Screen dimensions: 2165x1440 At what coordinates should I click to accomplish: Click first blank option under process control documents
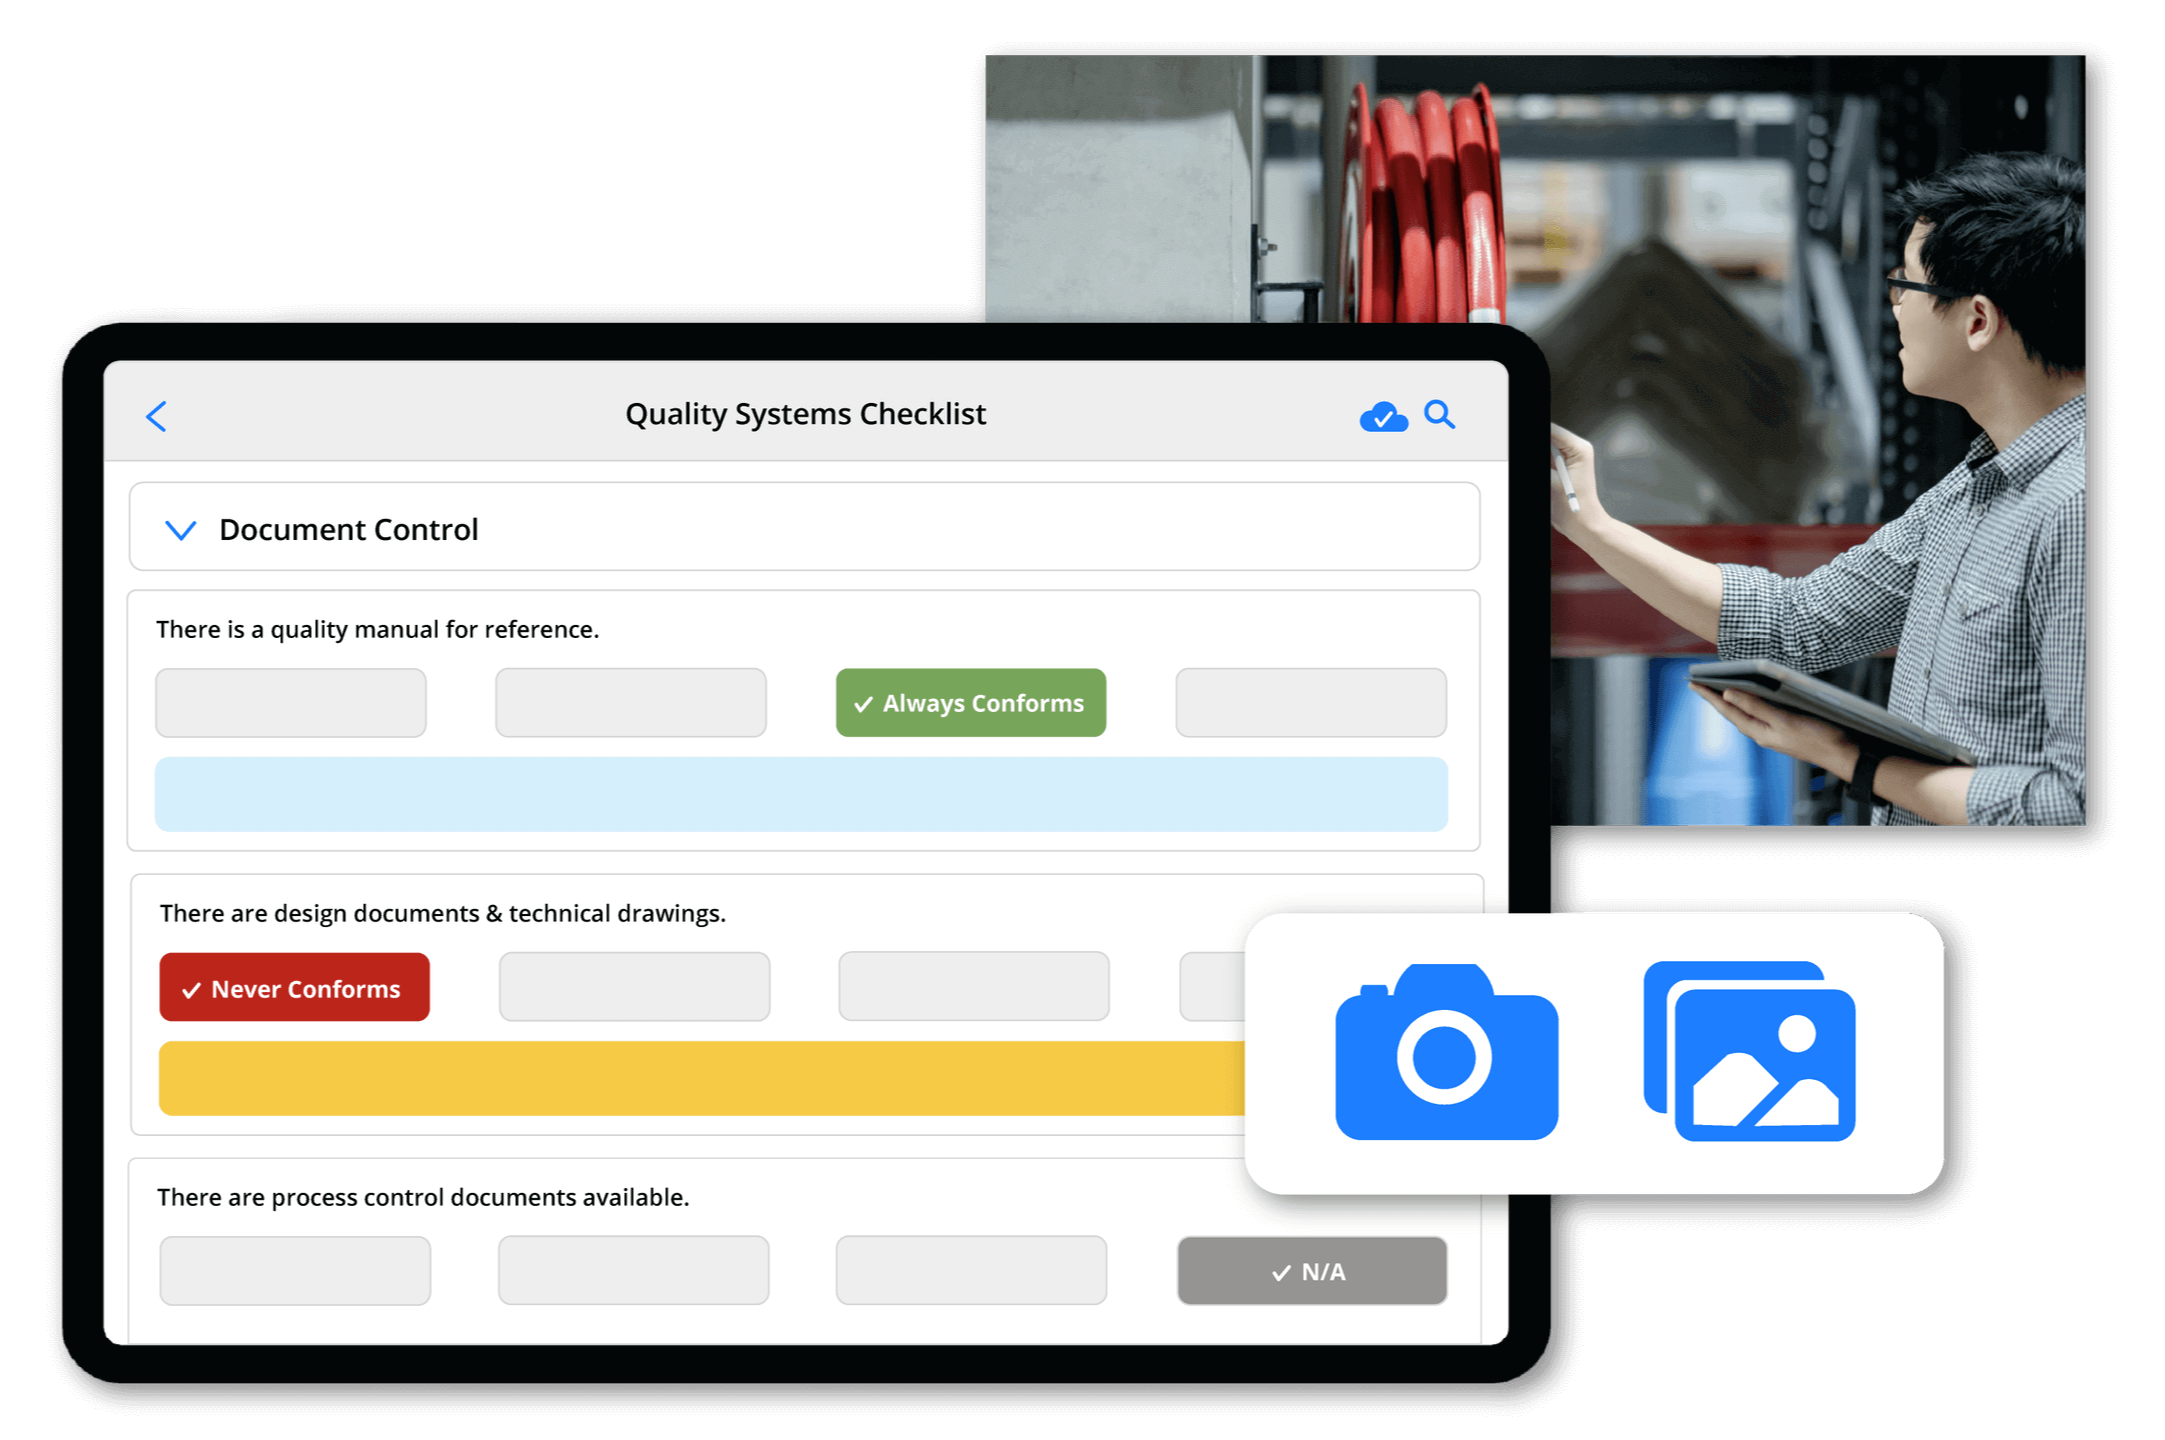pyautogui.click(x=295, y=1271)
